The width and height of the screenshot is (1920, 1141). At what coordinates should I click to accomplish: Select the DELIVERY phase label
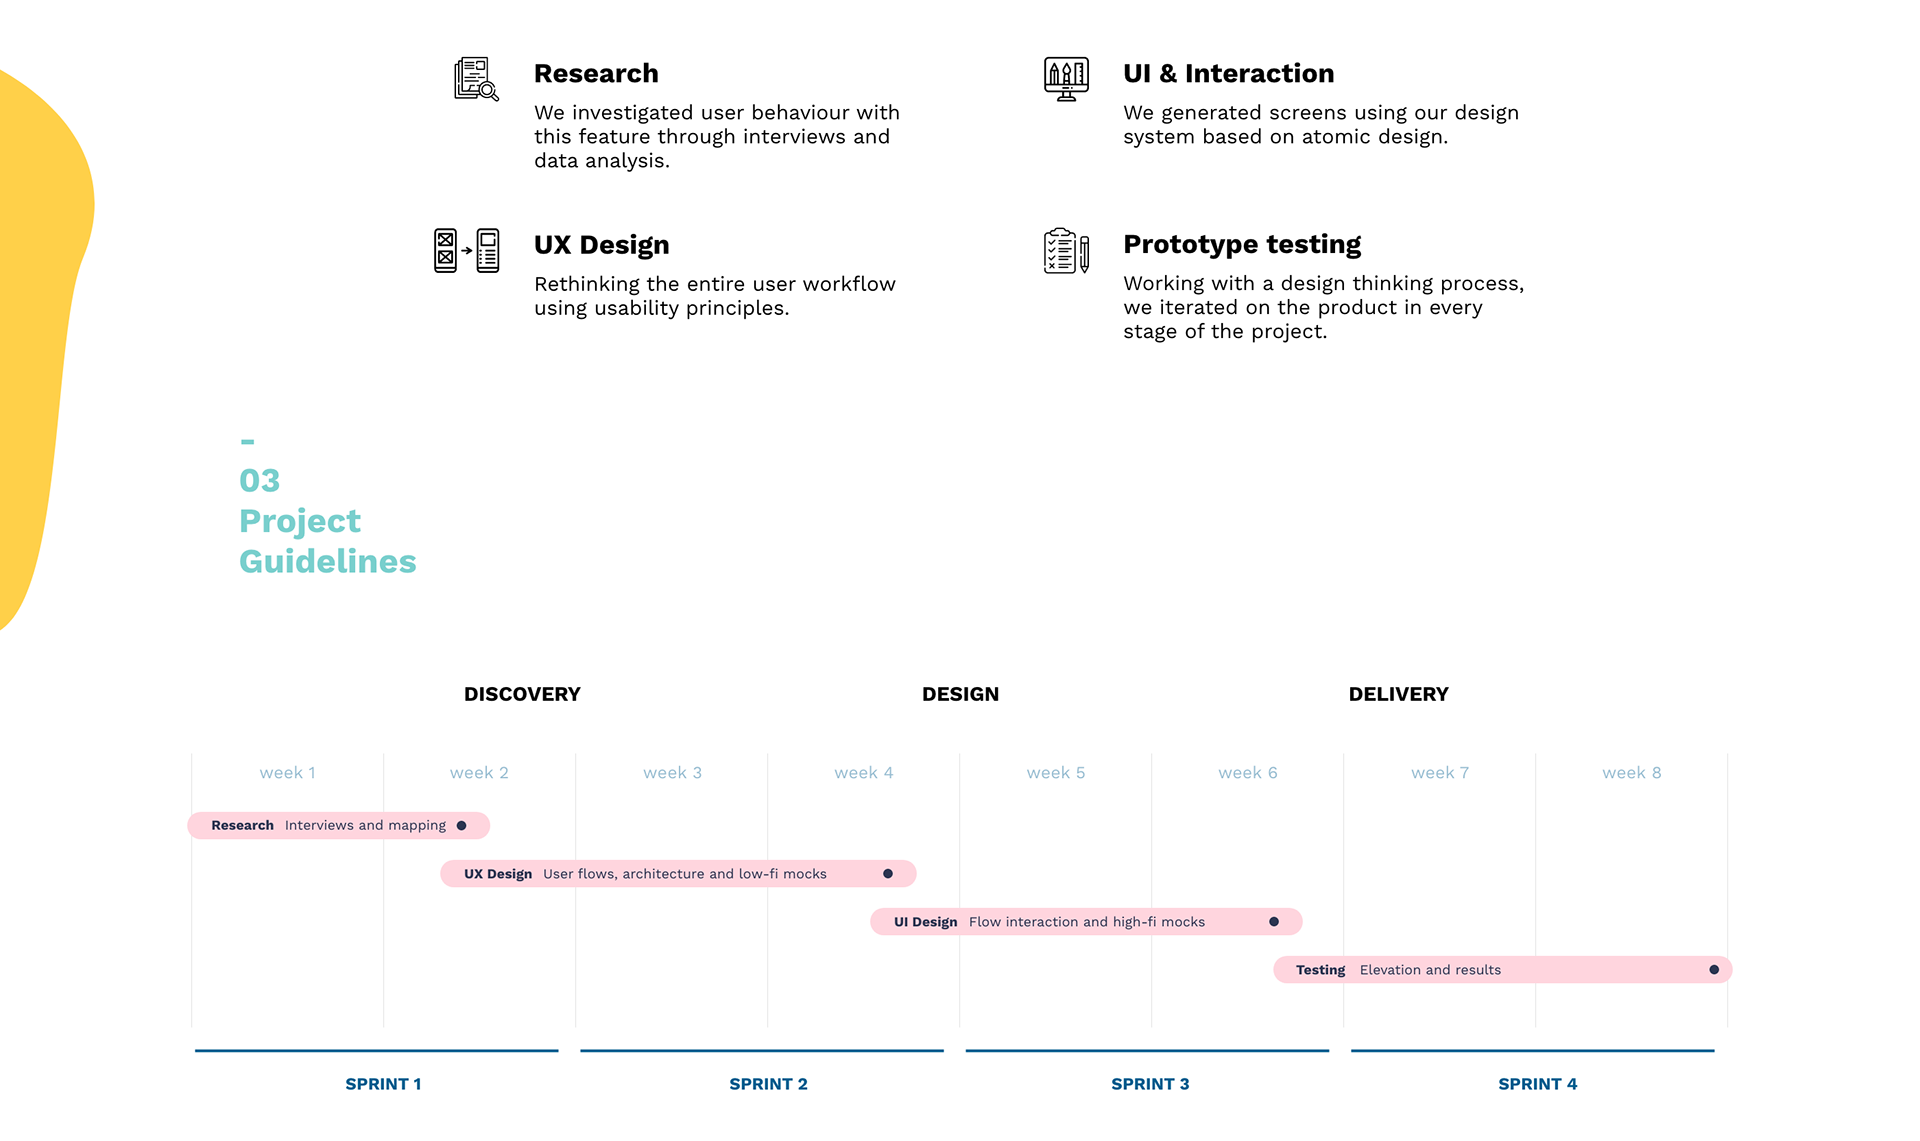tap(1398, 695)
